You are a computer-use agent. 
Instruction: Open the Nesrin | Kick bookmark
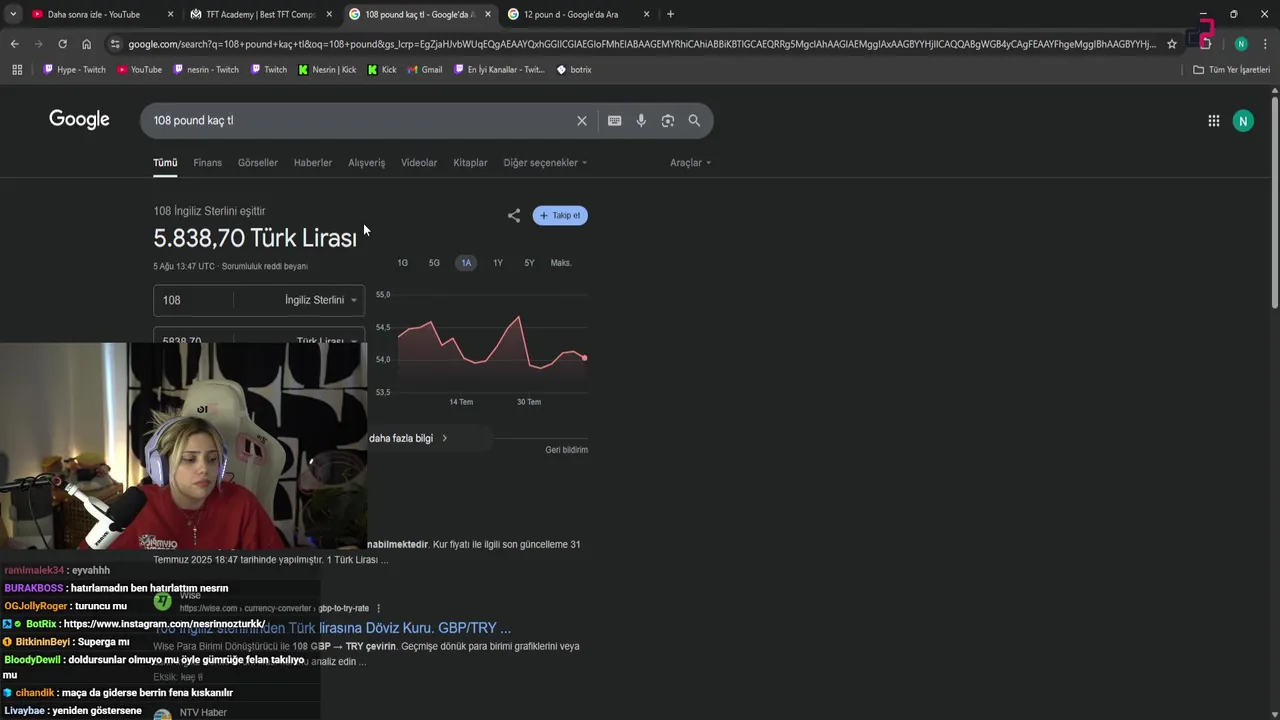pos(327,70)
